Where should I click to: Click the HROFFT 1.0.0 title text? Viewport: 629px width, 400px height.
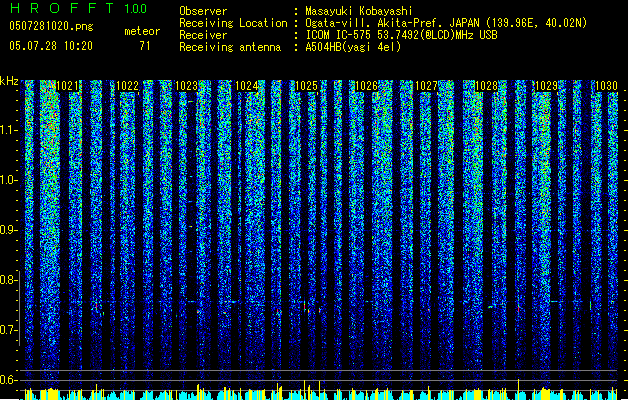pos(79,8)
